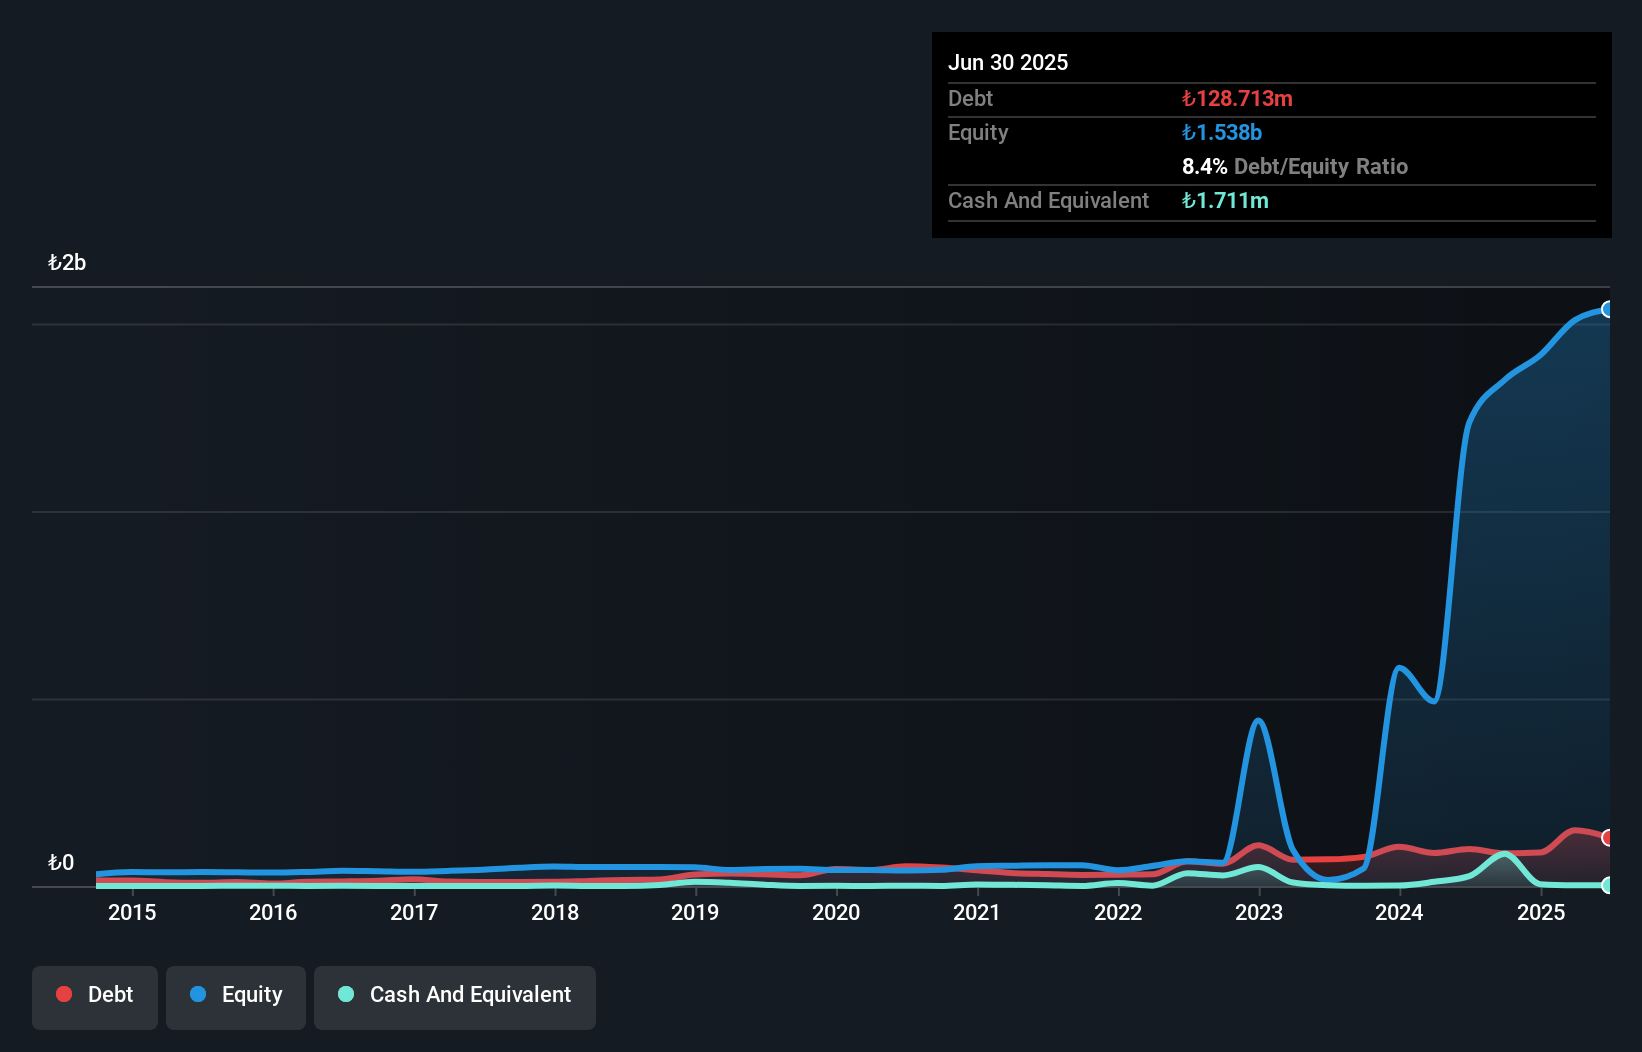Image resolution: width=1642 pixels, height=1052 pixels.
Task: Click the 2017 x-axis label
Action: point(414,912)
